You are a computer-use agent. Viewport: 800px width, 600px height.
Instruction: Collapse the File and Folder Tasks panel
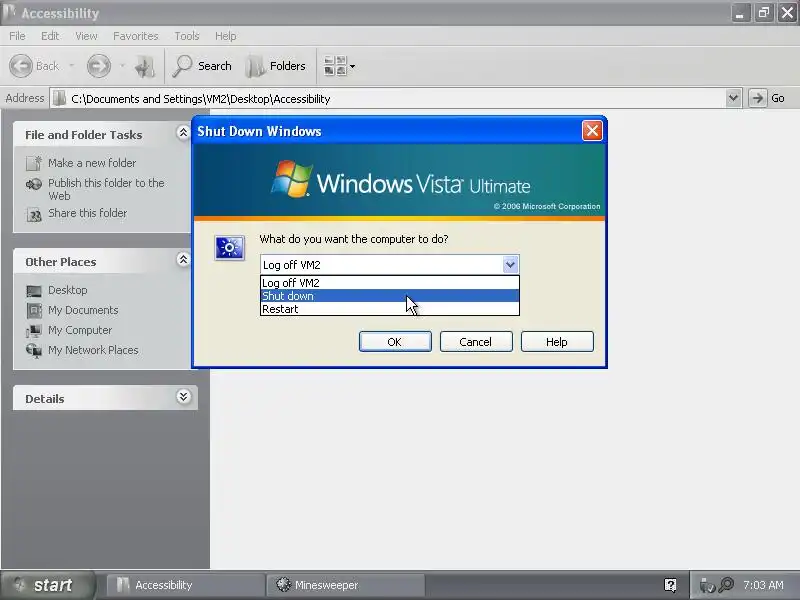click(x=183, y=133)
